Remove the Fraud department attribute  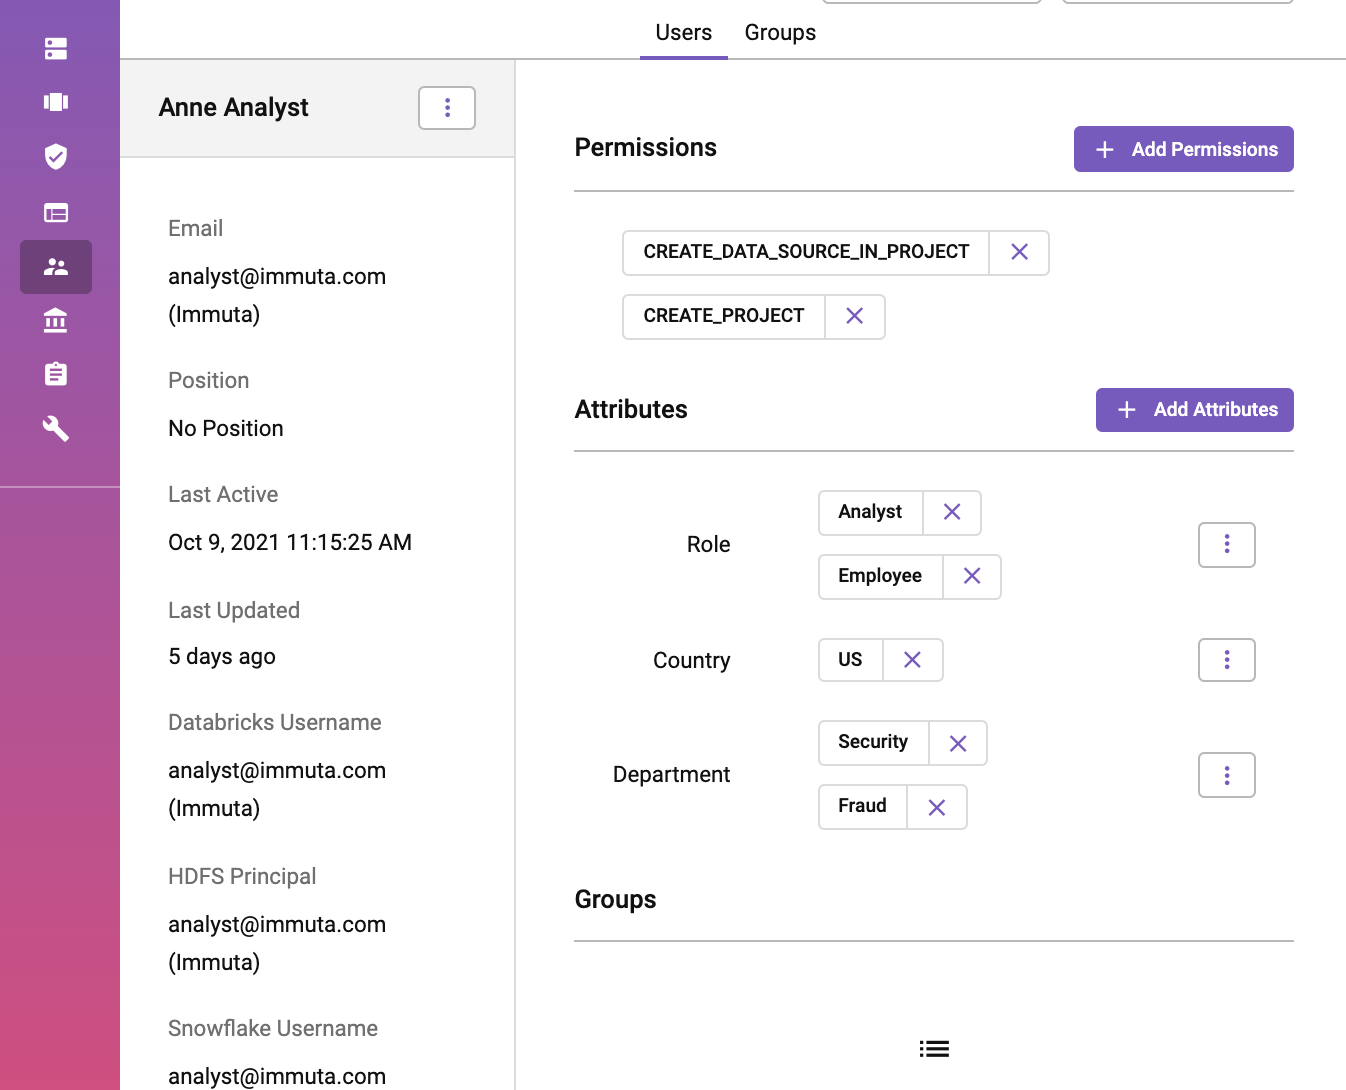point(937,807)
